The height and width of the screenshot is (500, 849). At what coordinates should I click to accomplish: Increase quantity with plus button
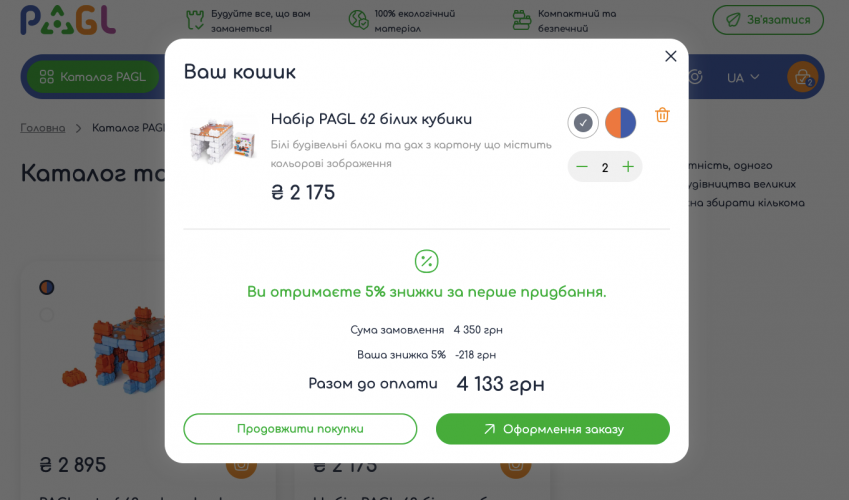pyautogui.click(x=628, y=167)
